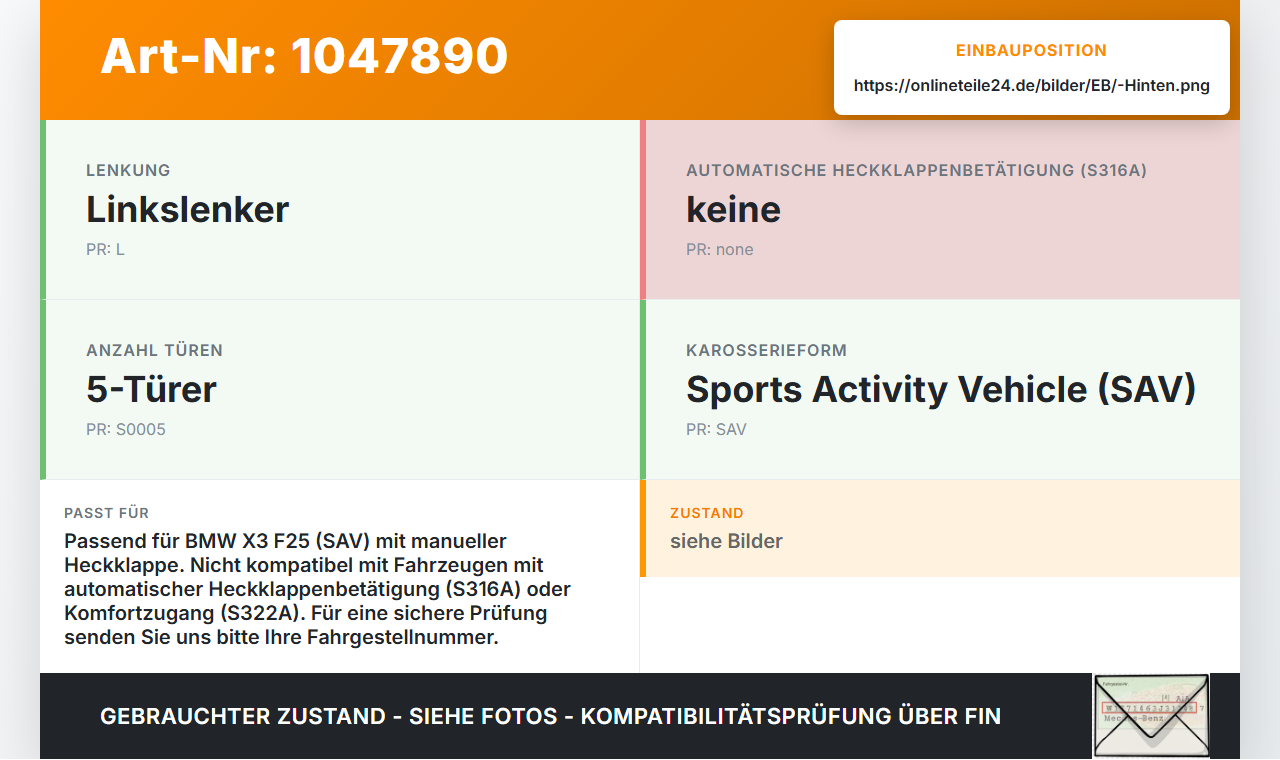The width and height of the screenshot is (1280, 760).
Task: Click the PR: none code
Action: click(x=720, y=249)
